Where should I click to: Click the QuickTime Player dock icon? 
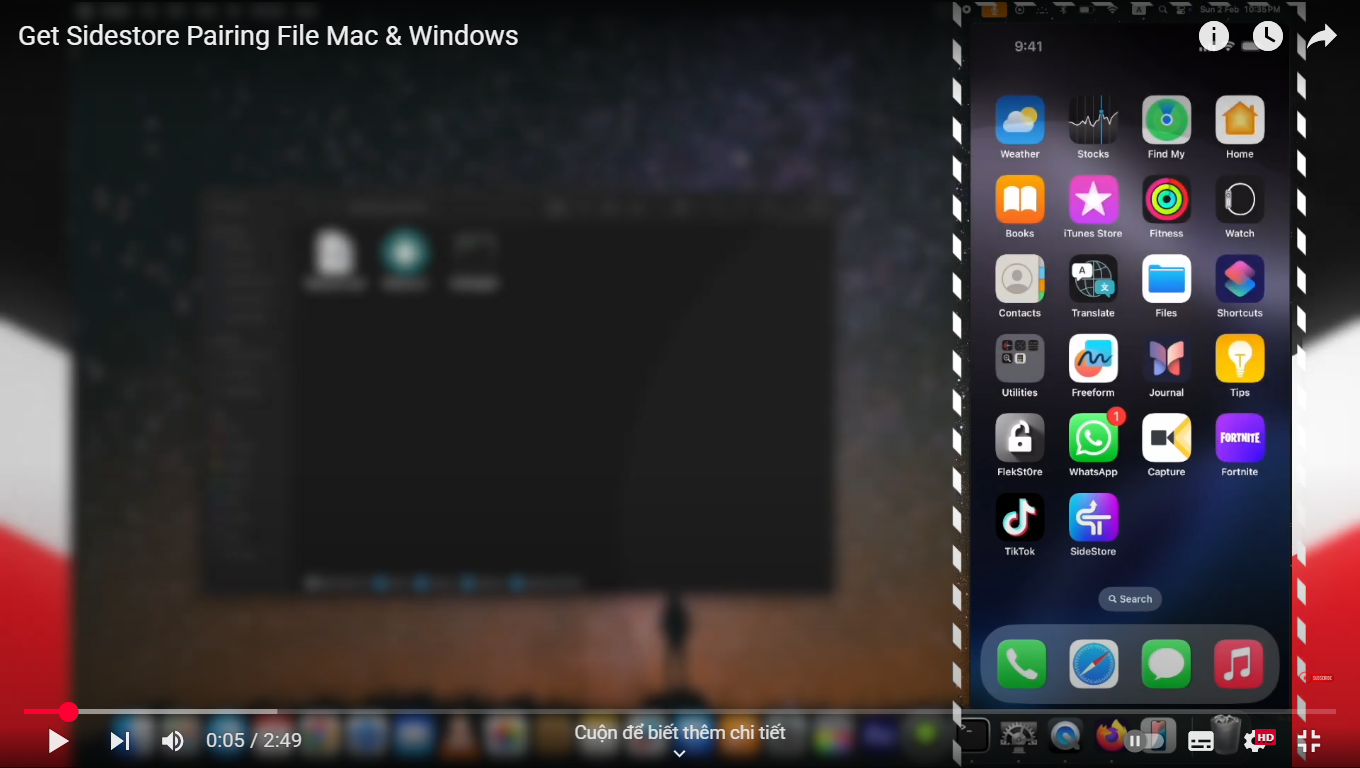click(x=1066, y=736)
